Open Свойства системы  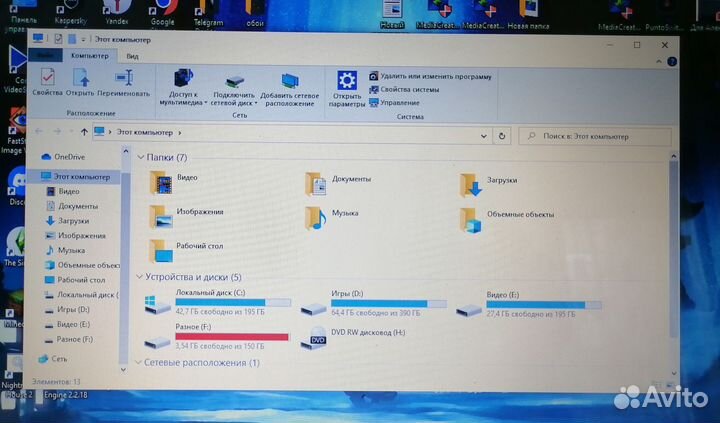point(405,90)
